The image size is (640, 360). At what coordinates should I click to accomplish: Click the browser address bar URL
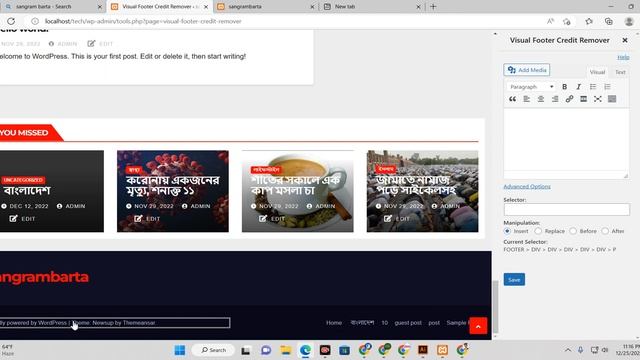(x=143, y=21)
